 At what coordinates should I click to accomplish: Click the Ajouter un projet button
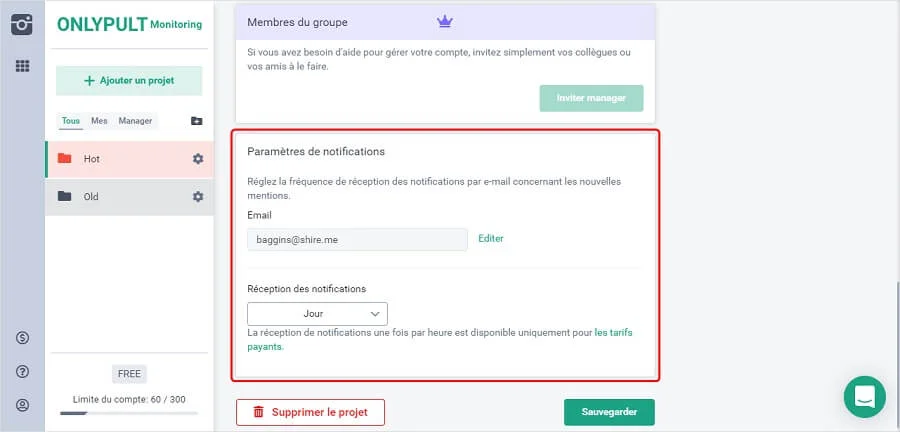129,80
